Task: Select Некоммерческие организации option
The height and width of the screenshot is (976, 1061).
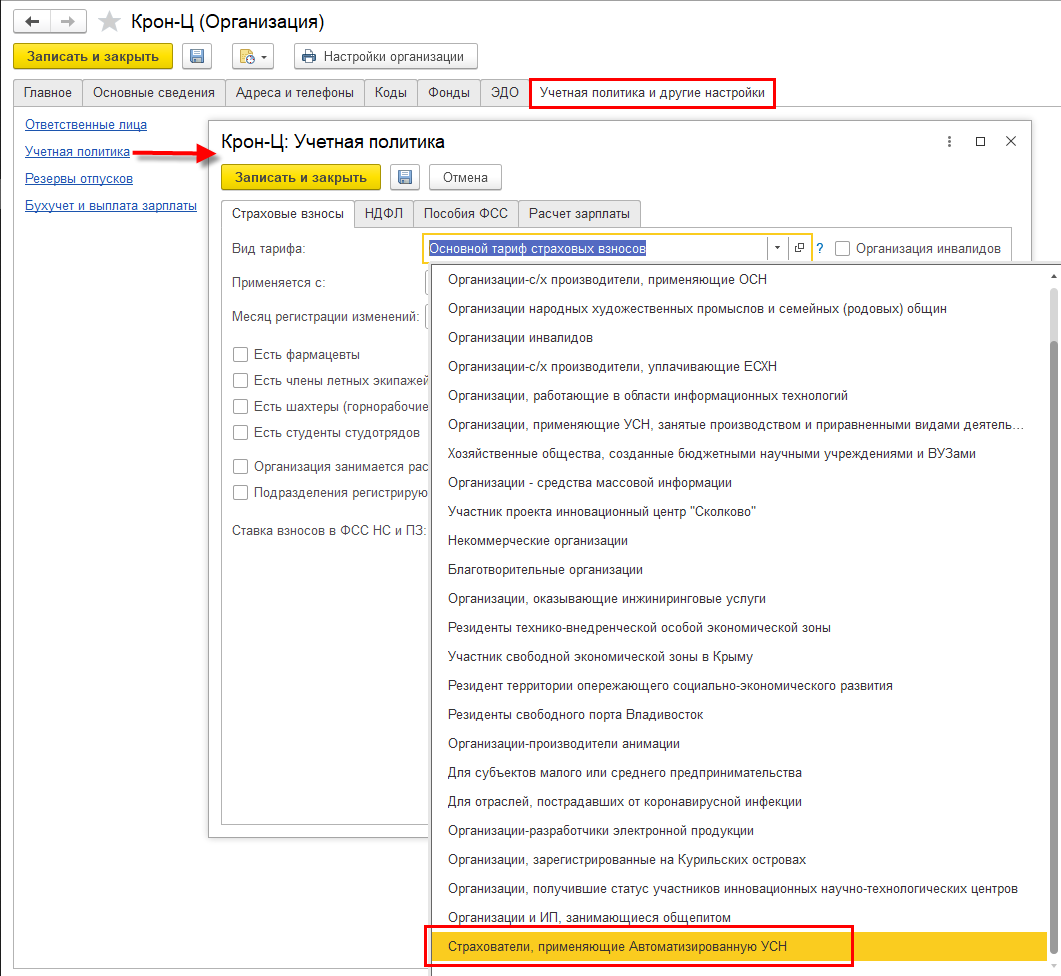Action: coord(740,541)
